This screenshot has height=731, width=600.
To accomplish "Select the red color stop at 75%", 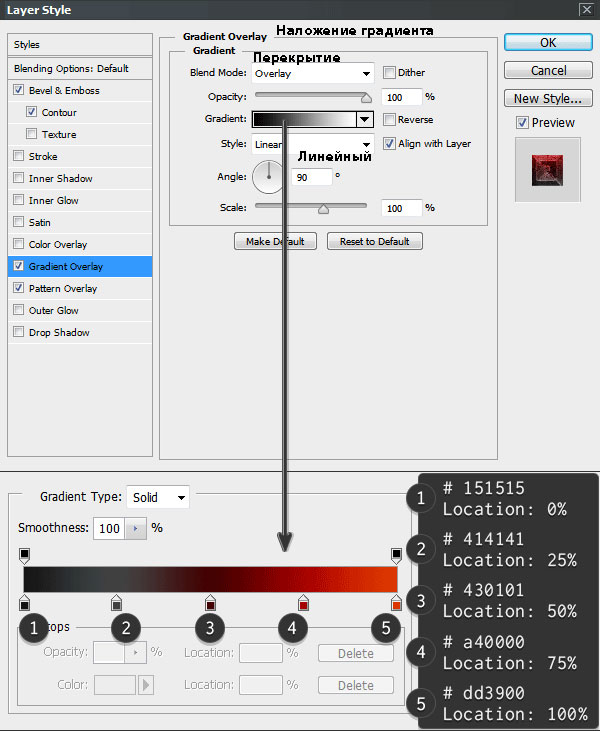I will coord(303,603).
